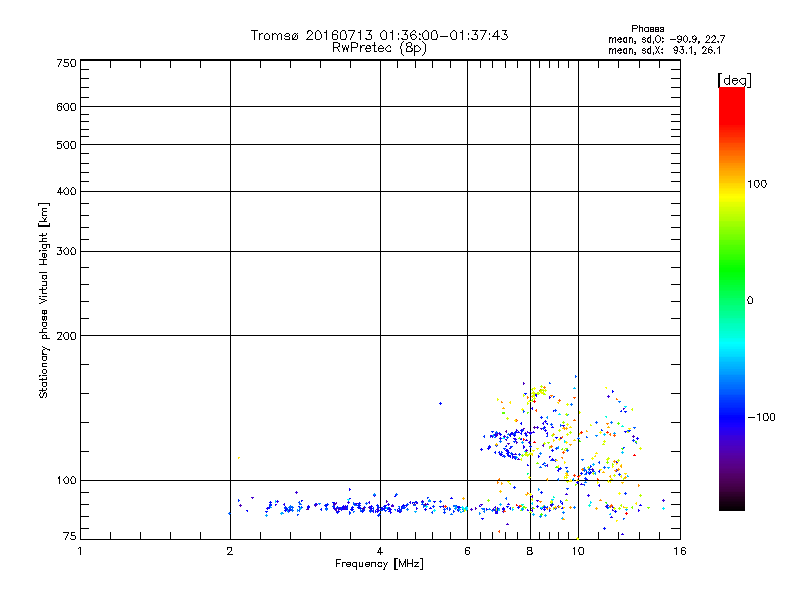
Task: Click the x-axis '10' tick label
Action: tap(578, 551)
